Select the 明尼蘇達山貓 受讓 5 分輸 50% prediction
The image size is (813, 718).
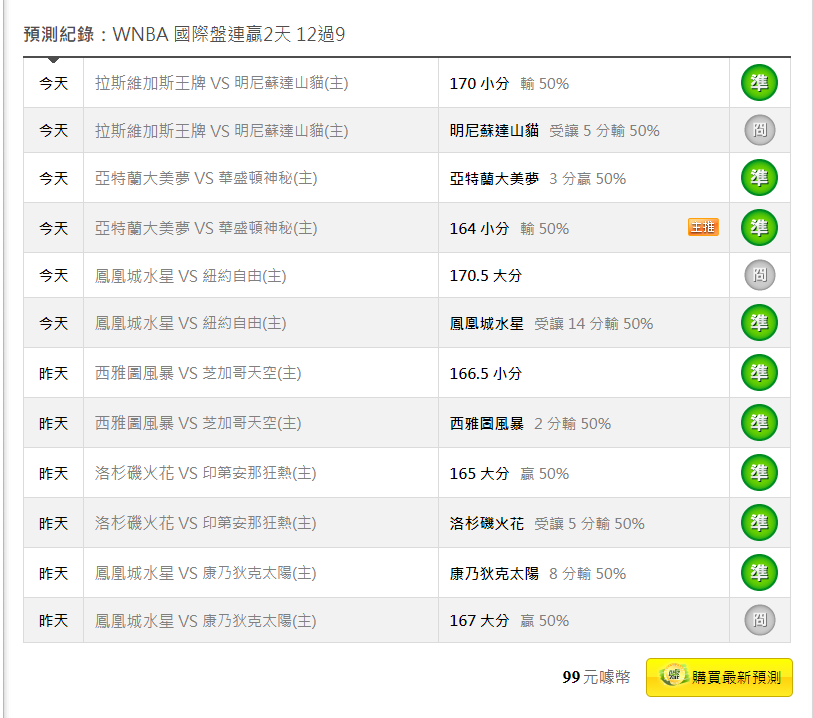pos(554,131)
